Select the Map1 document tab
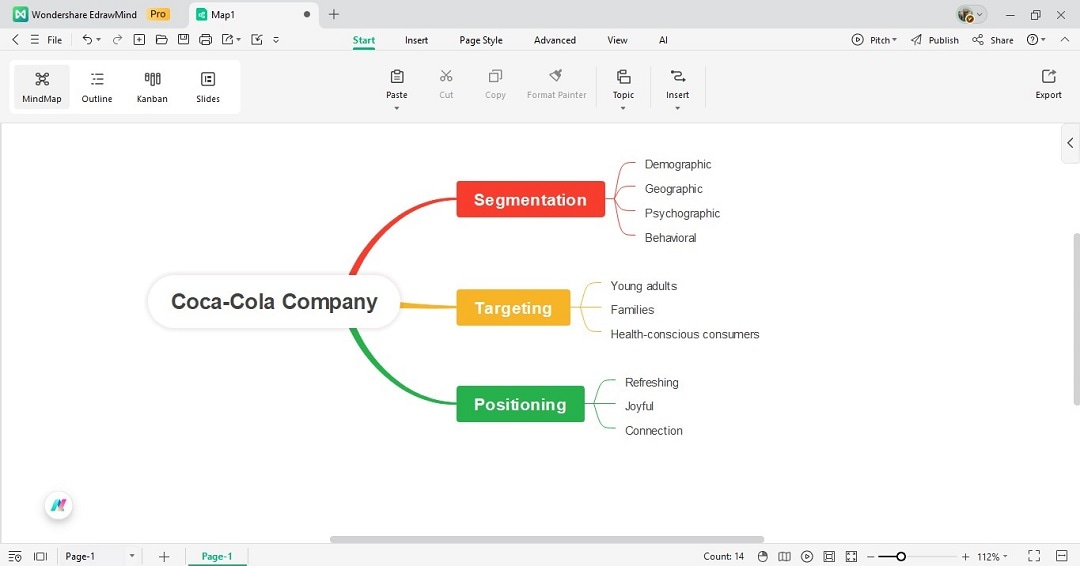Image resolution: width=1080 pixels, height=566 pixels. click(252, 14)
